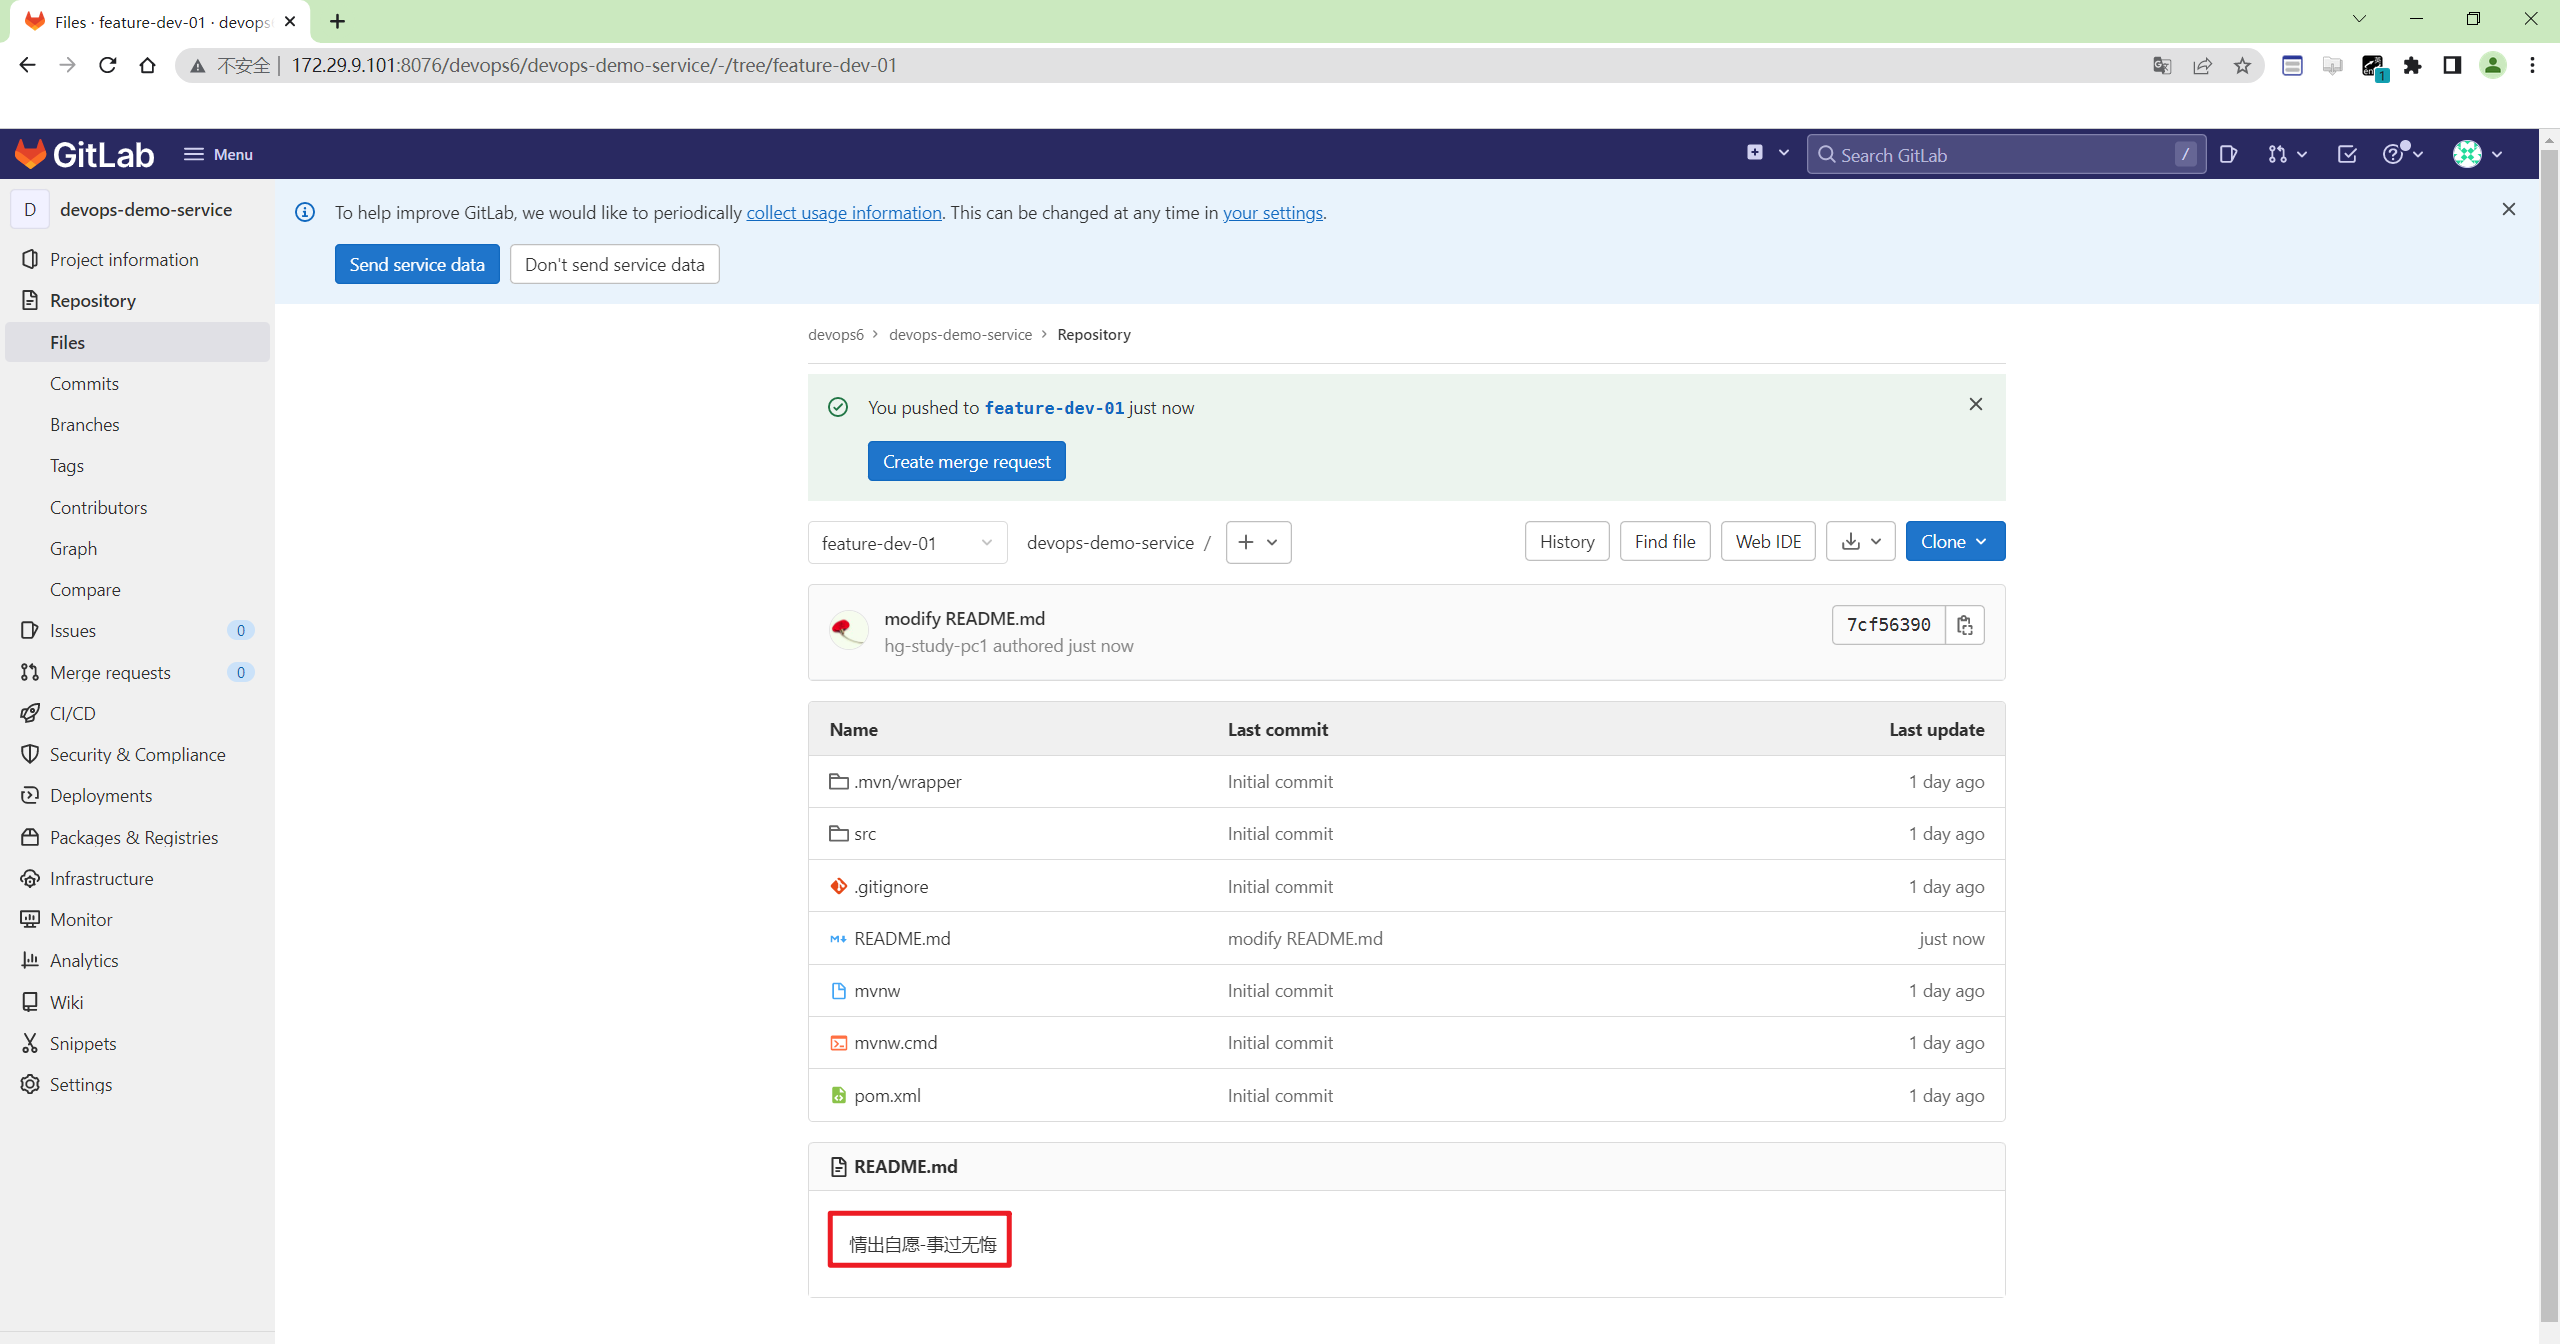Copy commit SHA with clipboard icon
The width and height of the screenshot is (2560, 1344).
pyautogui.click(x=1964, y=625)
